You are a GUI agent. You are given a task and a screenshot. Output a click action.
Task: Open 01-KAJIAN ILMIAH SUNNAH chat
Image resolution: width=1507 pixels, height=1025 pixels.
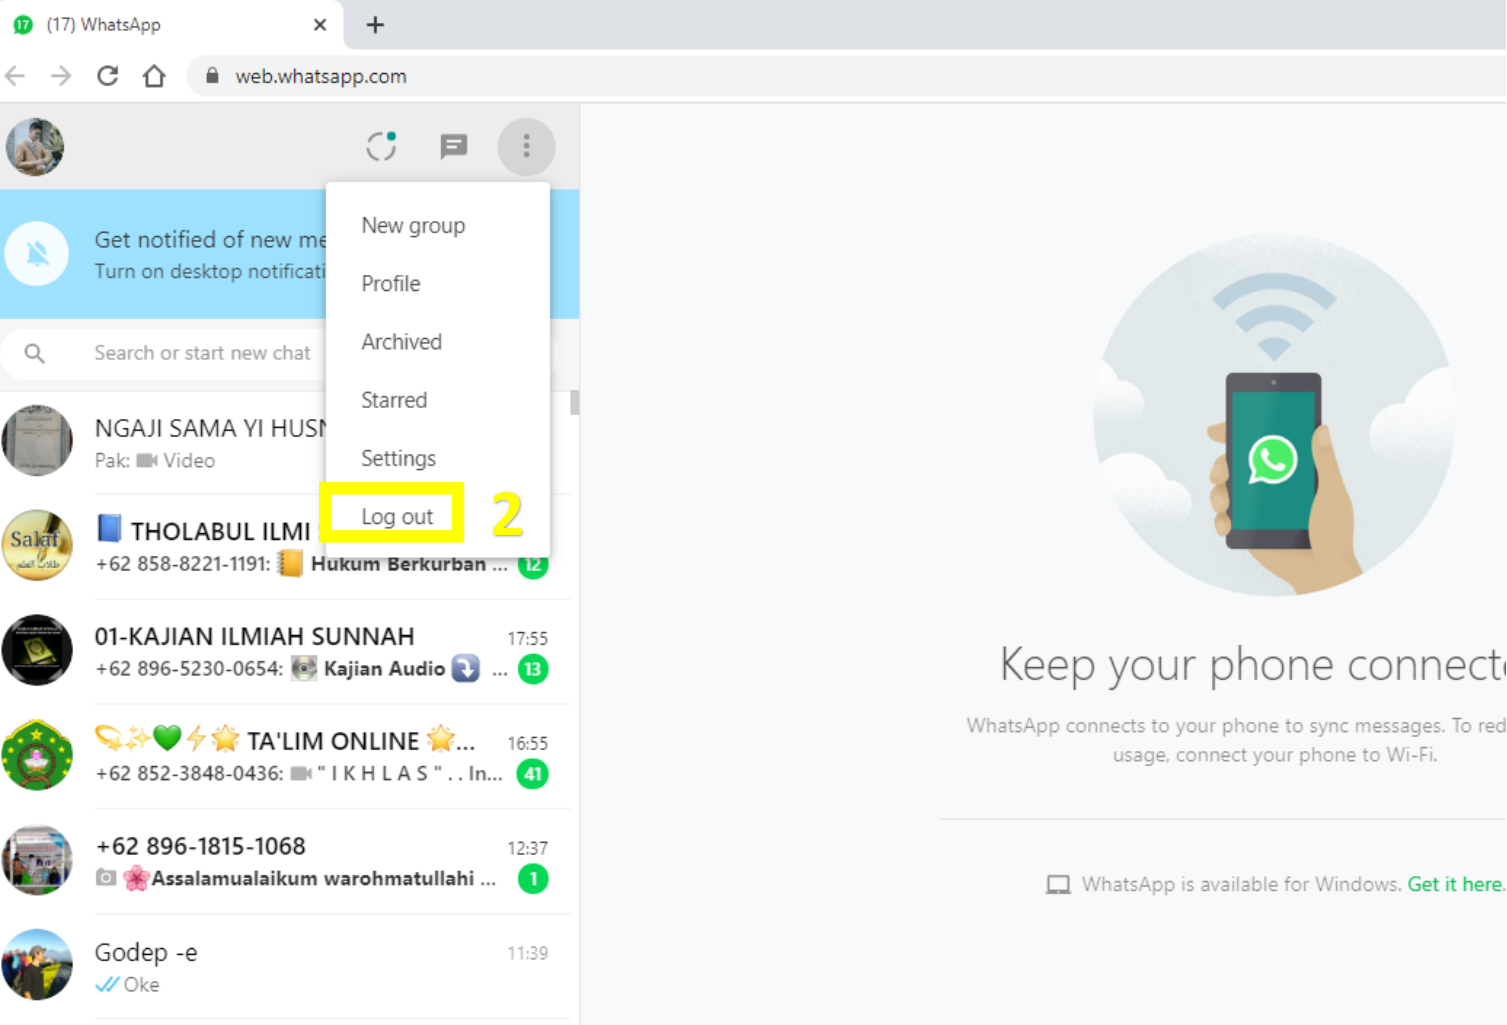(x=285, y=652)
